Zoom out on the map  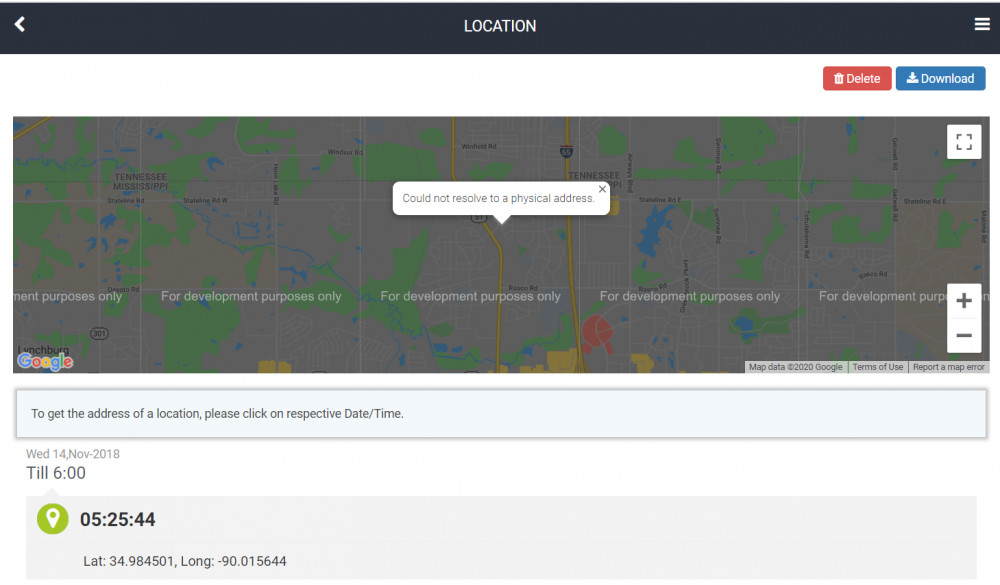[963, 336]
